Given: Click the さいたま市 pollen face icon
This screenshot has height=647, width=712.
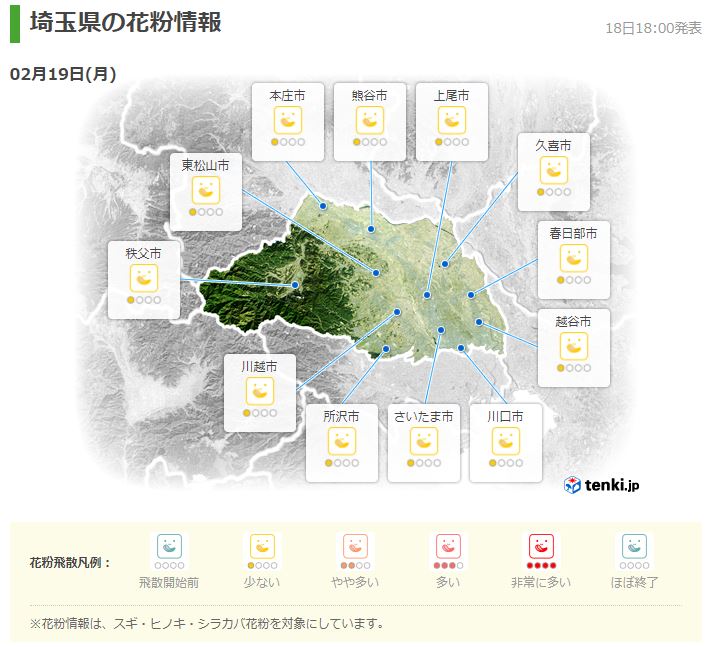Looking at the screenshot, I should click(424, 441).
